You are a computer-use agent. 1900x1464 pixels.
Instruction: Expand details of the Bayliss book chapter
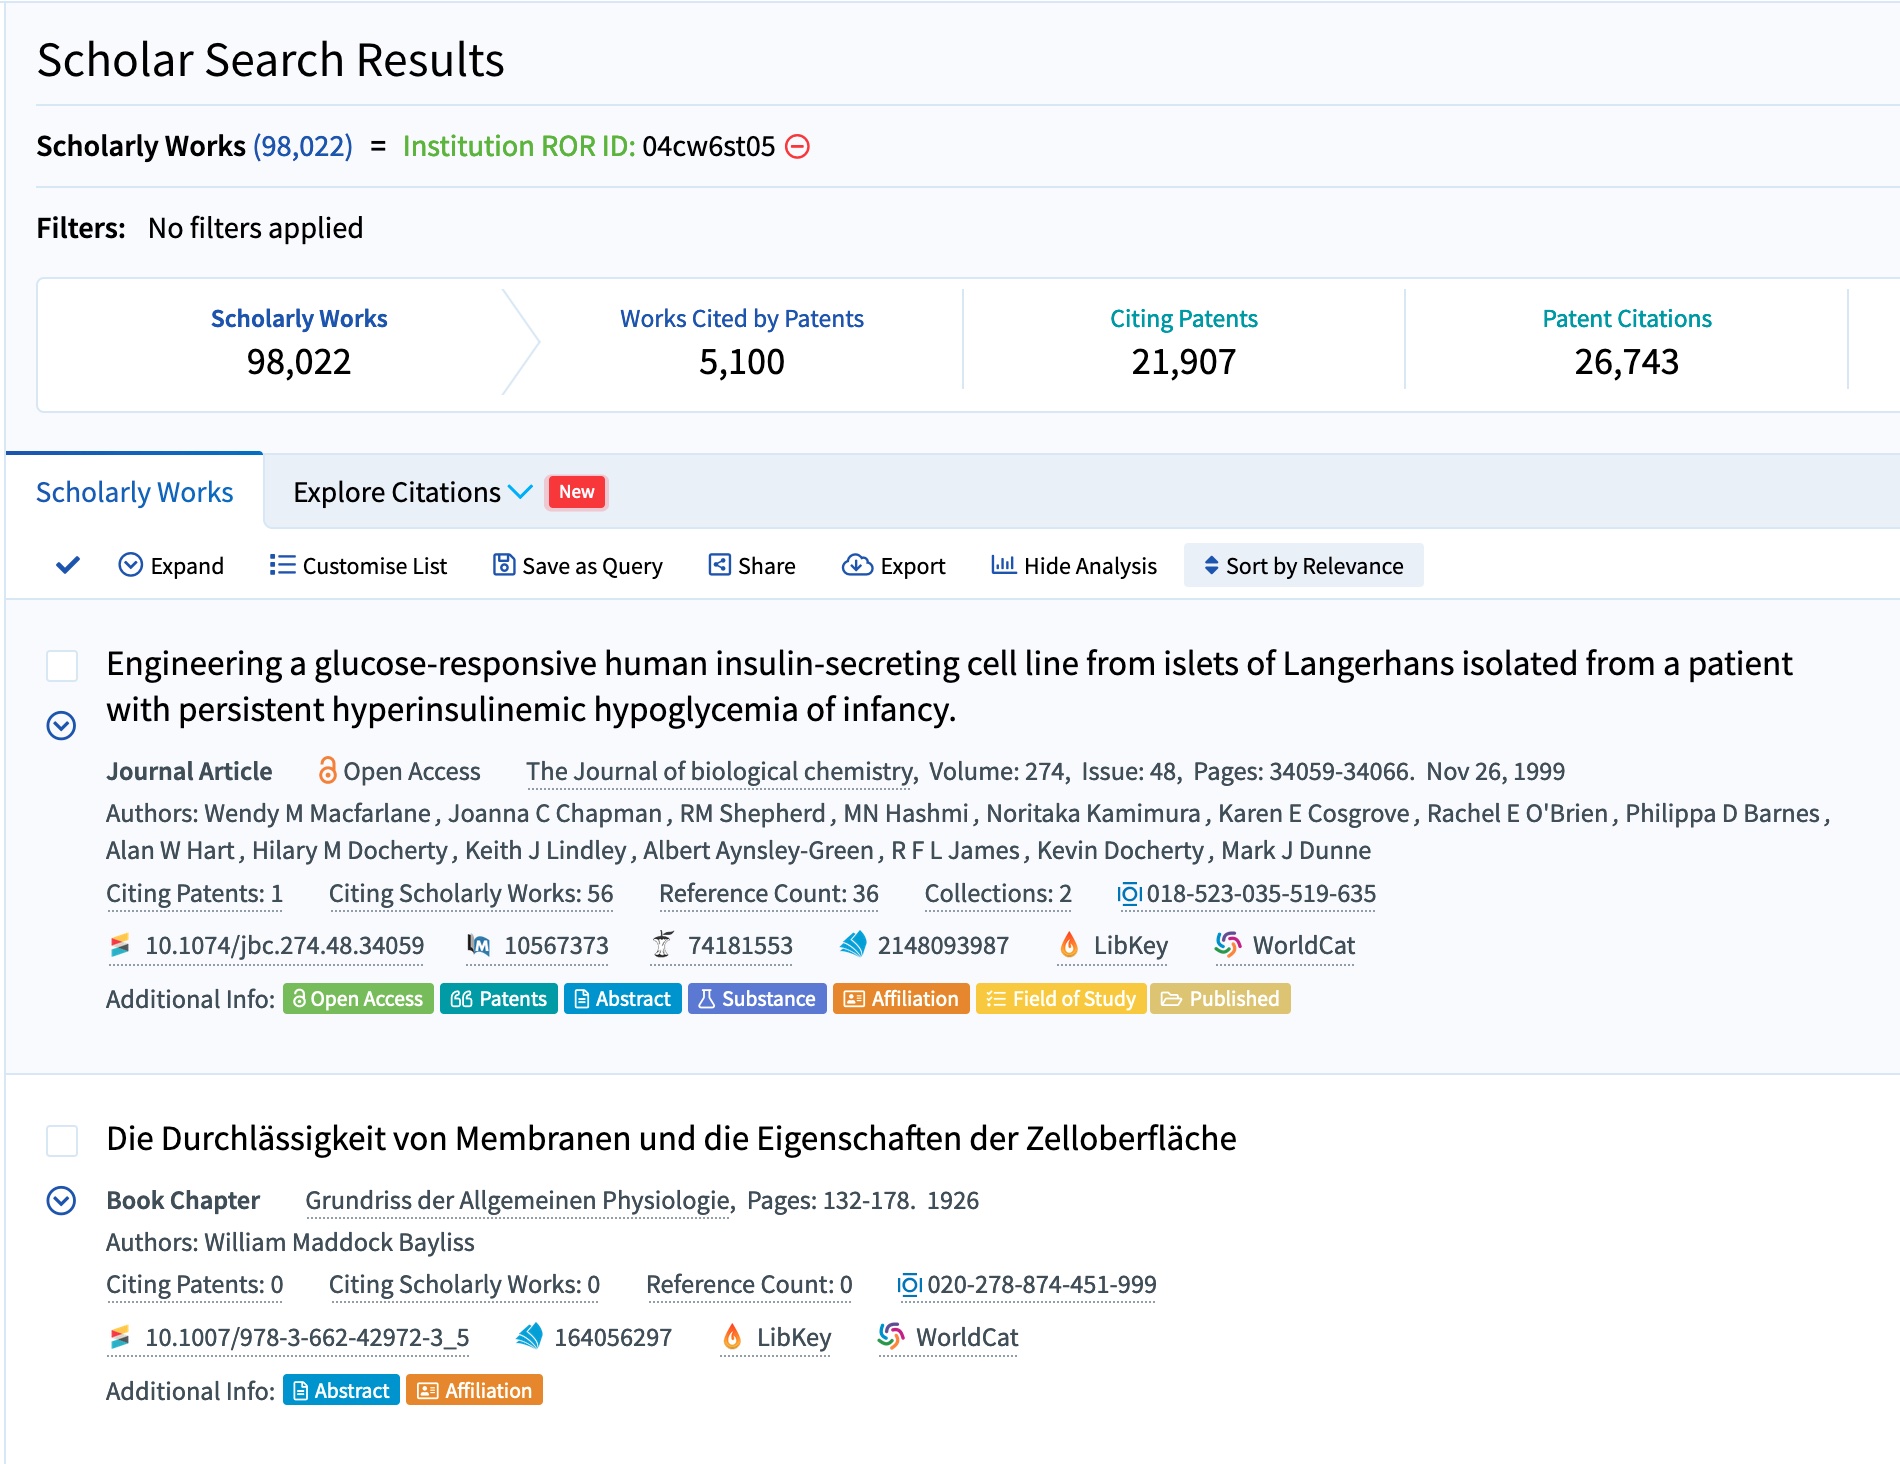[62, 1200]
